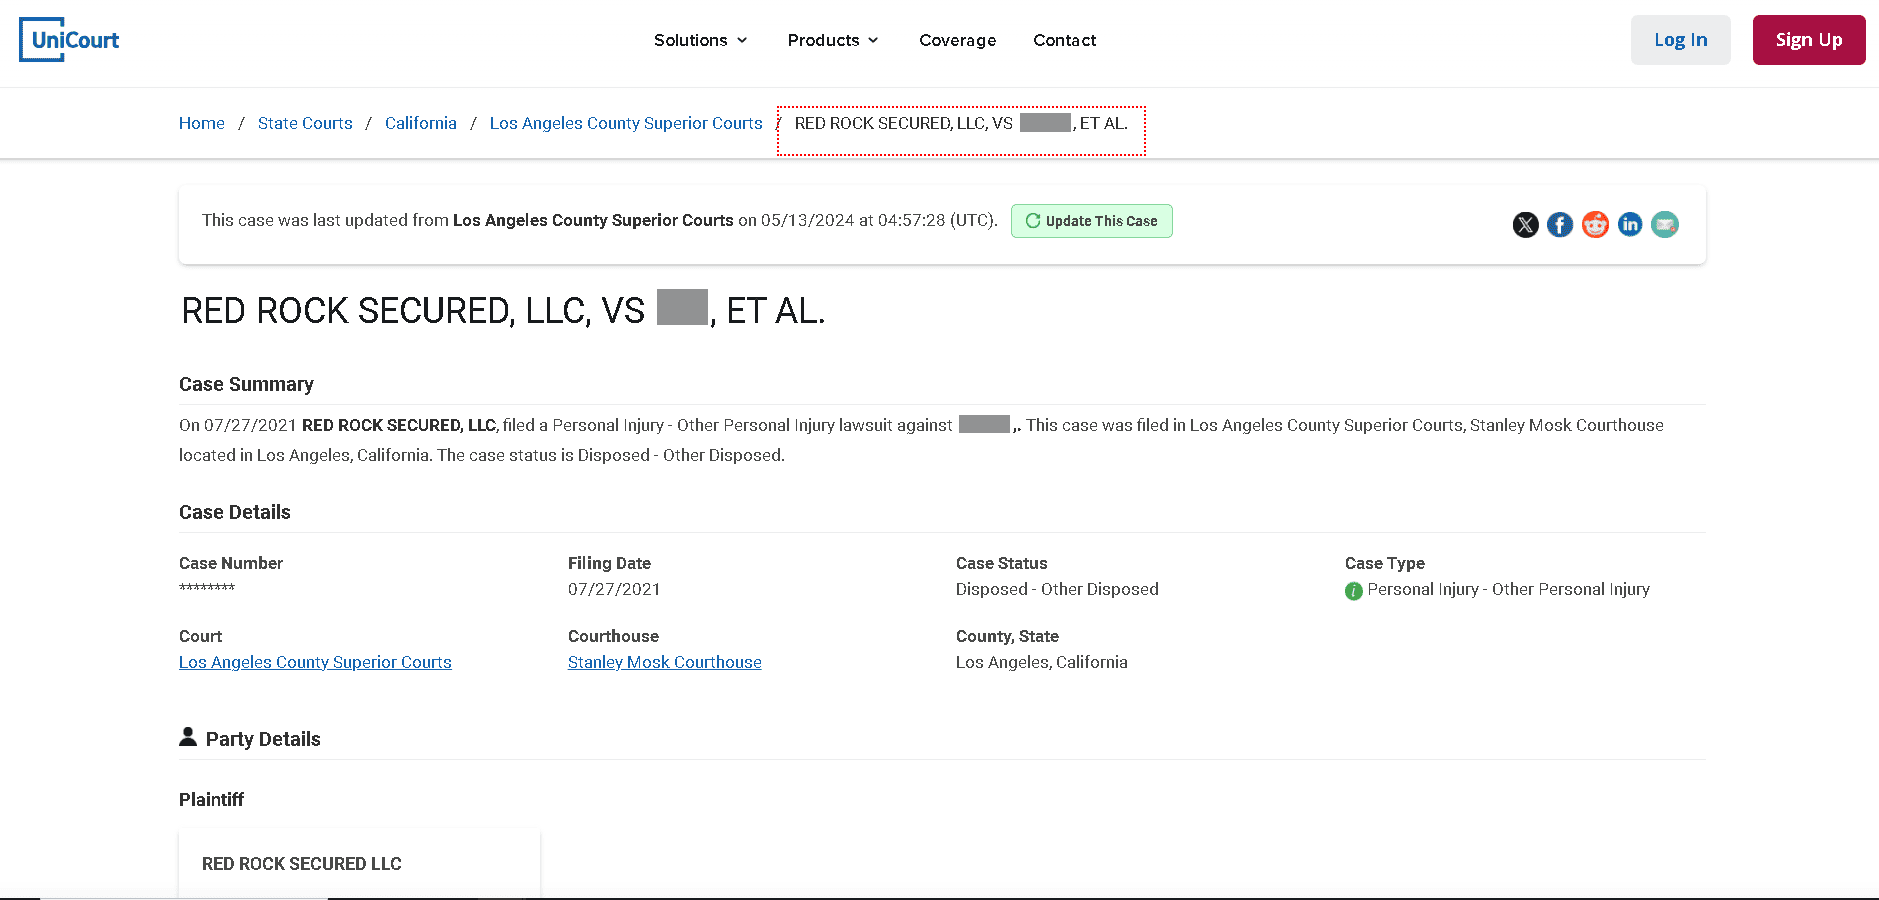Open Los Angeles County Superior Courts court link
Screen dimensions: 1879x900
(x=315, y=662)
